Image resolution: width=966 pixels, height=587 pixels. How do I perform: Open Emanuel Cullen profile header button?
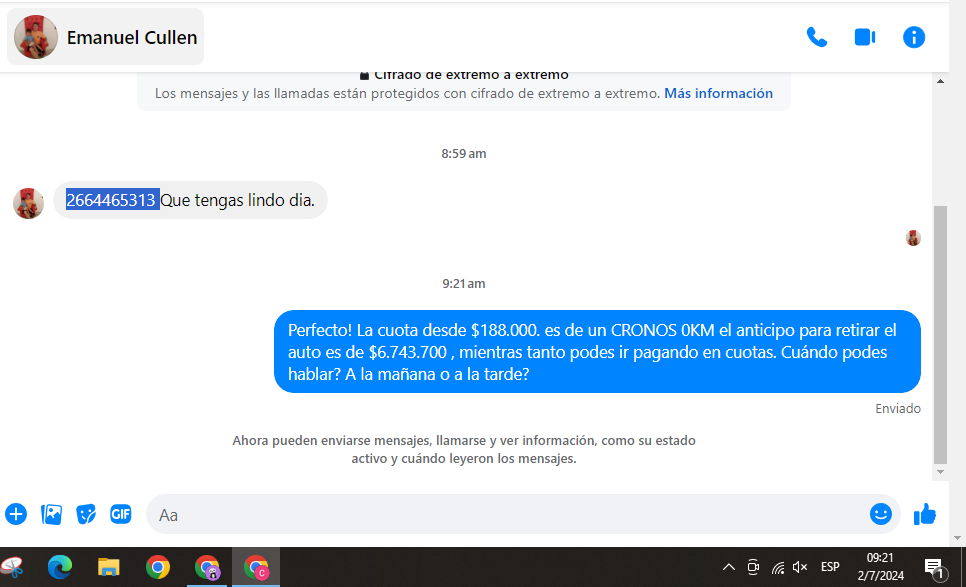(x=105, y=37)
